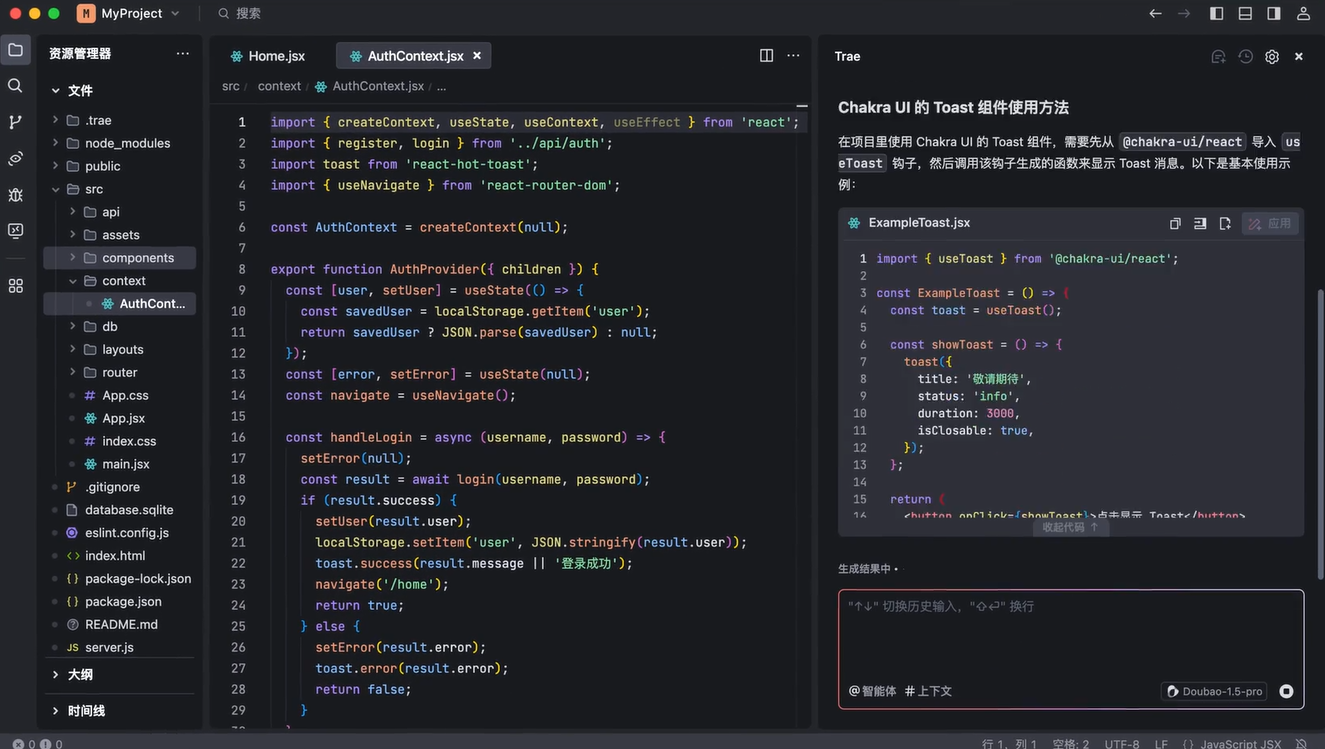Open the Search view in activity bar
Image resolution: width=1325 pixels, height=749 pixels.
(15, 86)
